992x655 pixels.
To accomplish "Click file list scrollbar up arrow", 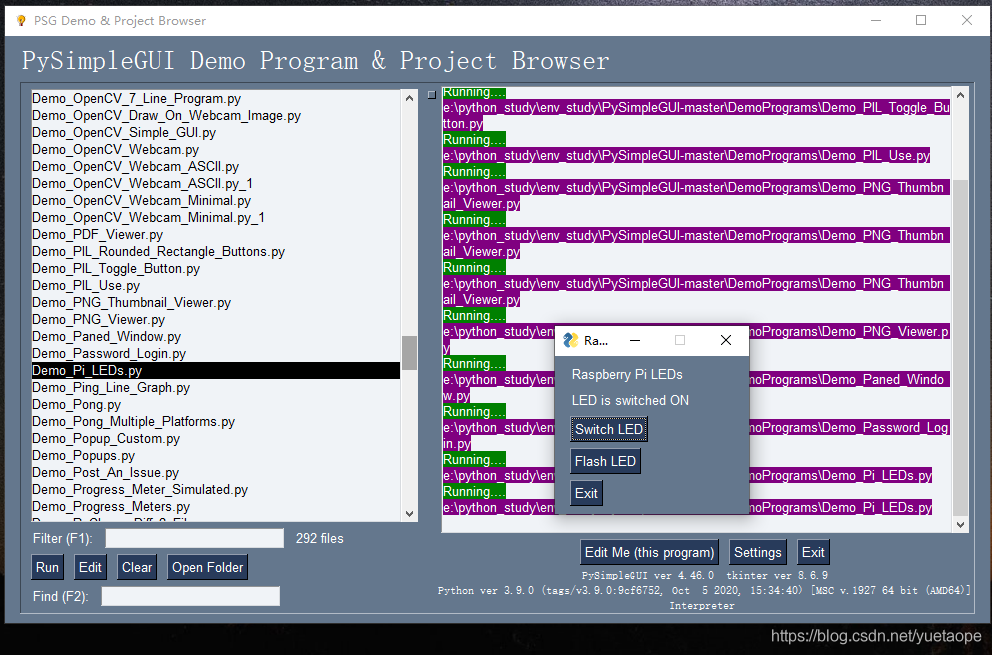I will (409, 98).
